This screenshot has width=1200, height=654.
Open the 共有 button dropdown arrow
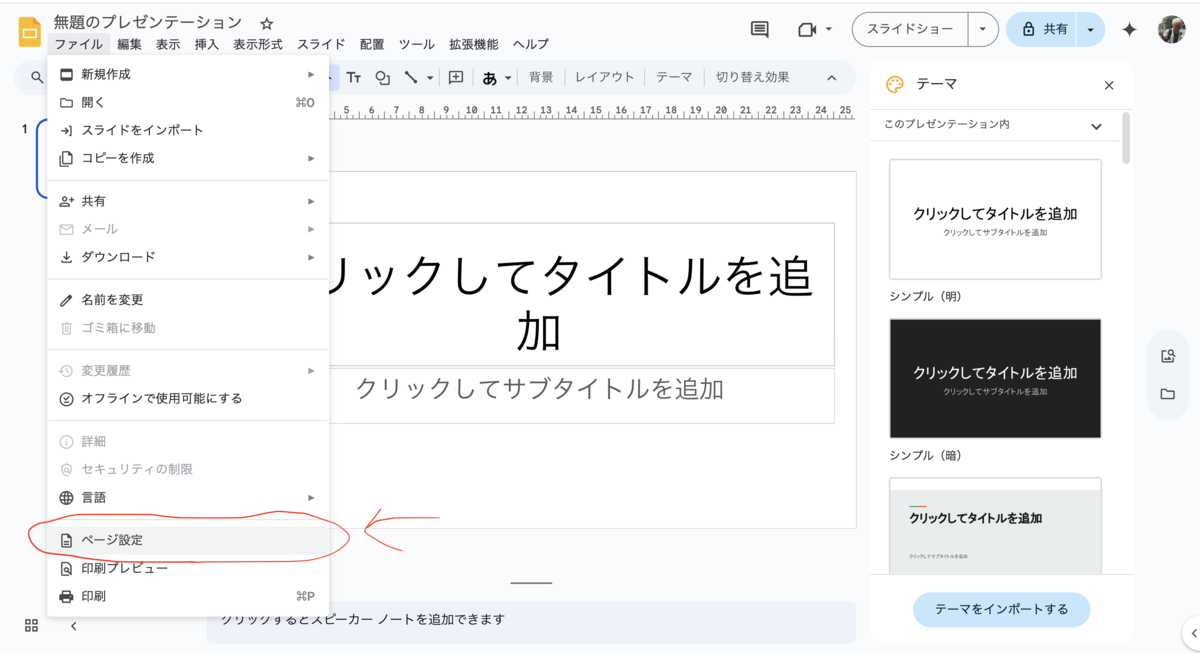pos(1090,30)
